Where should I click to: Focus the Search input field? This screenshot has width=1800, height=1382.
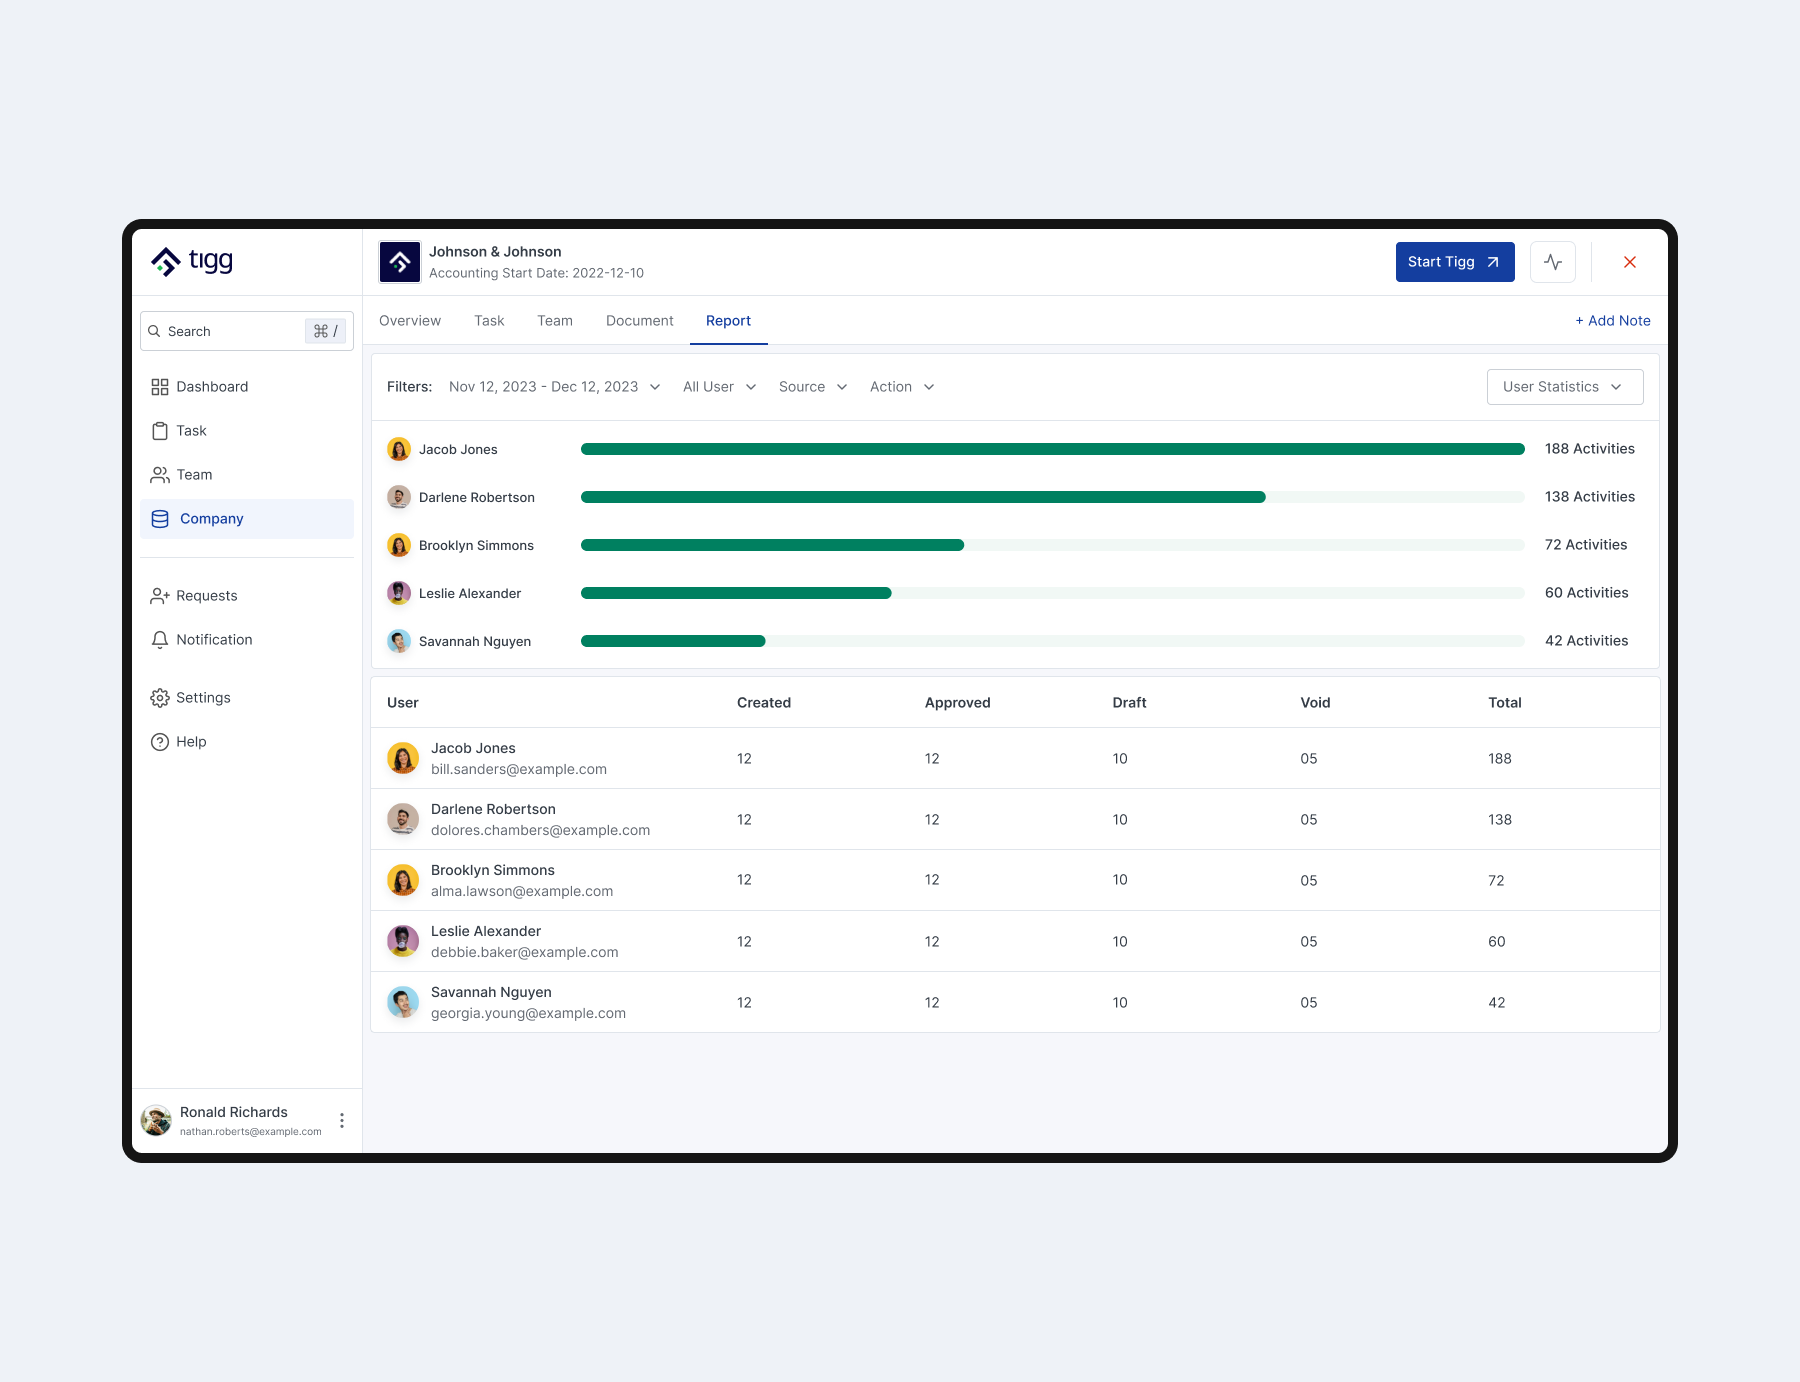(247, 331)
